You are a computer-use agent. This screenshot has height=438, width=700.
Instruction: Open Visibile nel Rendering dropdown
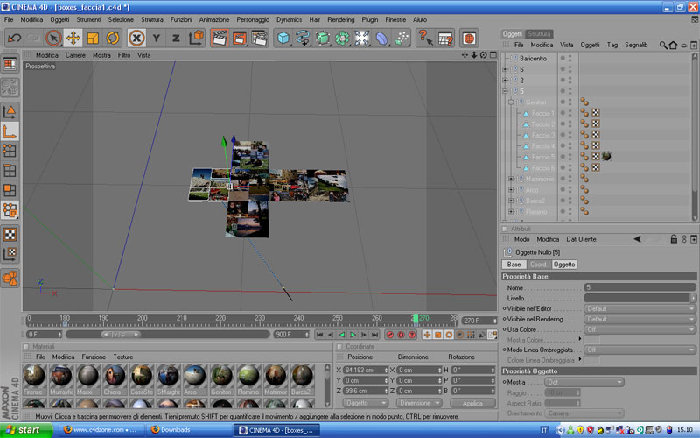640,319
